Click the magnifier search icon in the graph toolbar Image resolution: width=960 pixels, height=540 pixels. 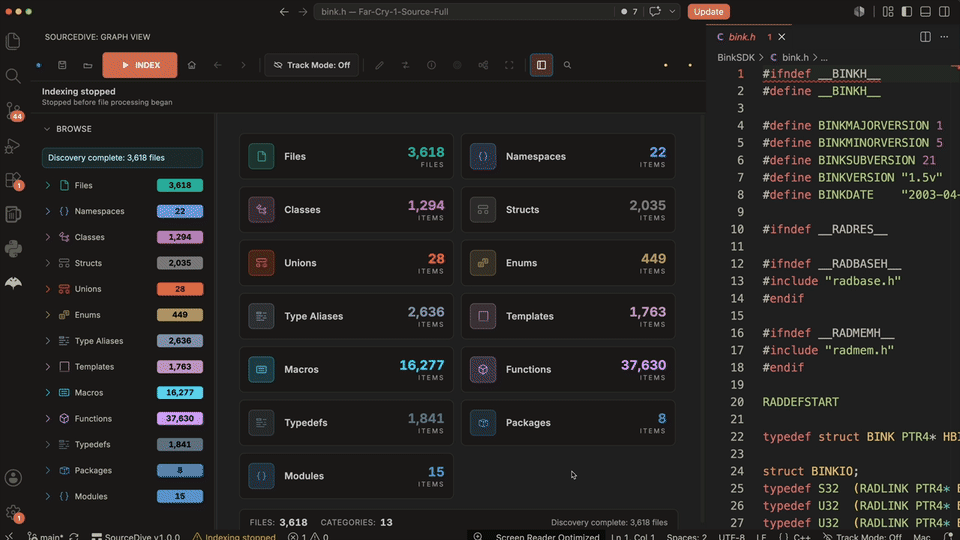click(x=567, y=65)
